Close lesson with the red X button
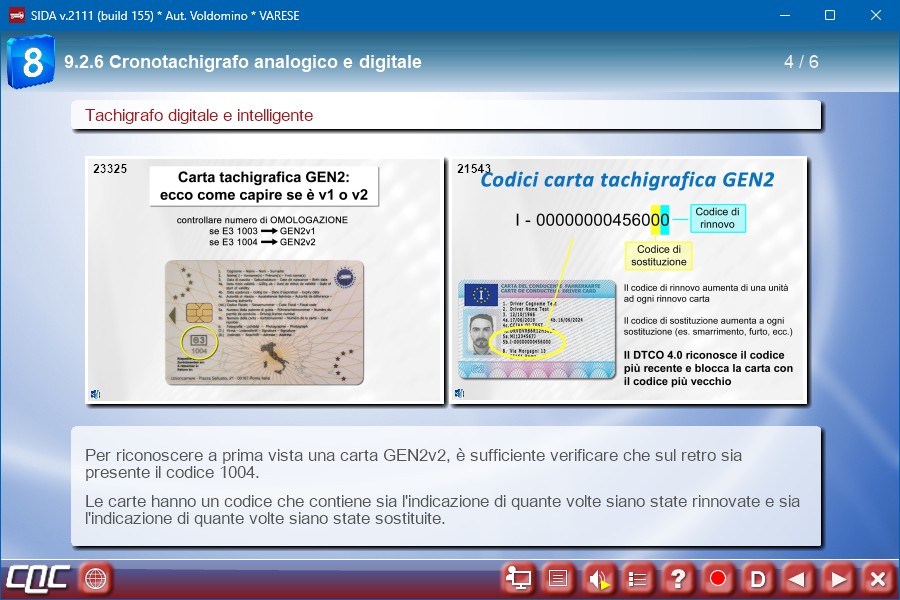 point(877,578)
